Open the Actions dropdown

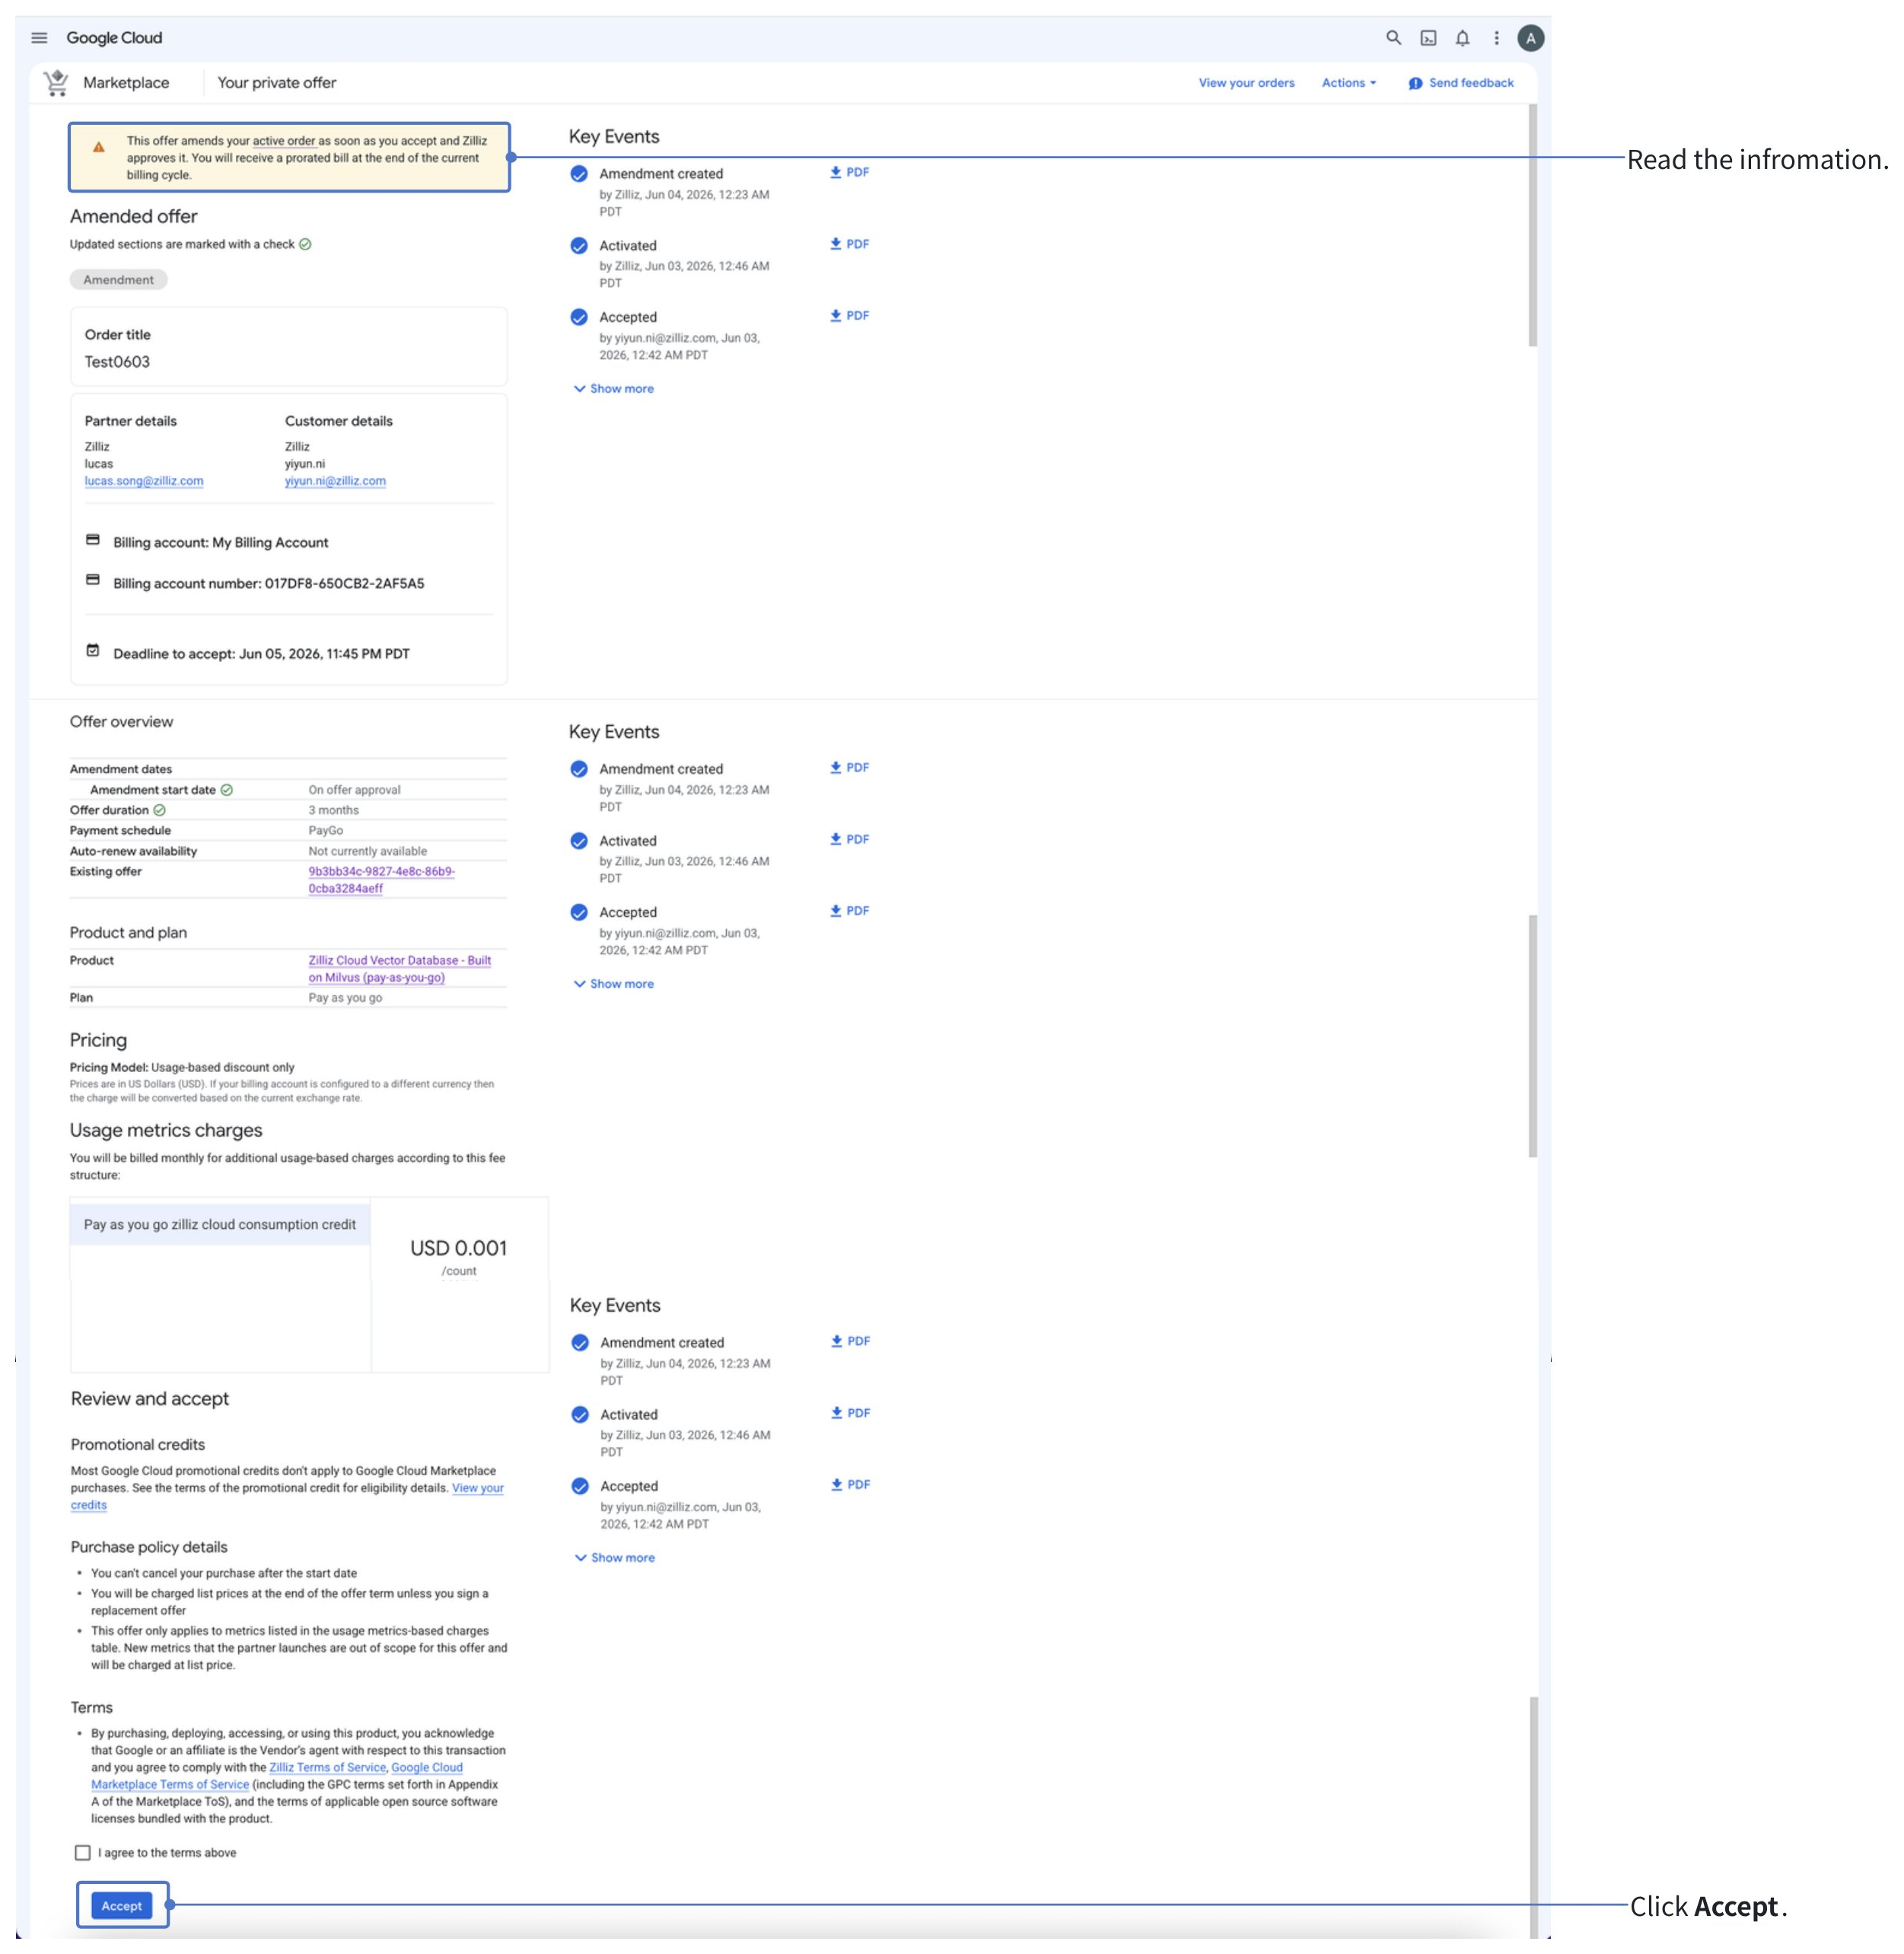coord(1348,83)
